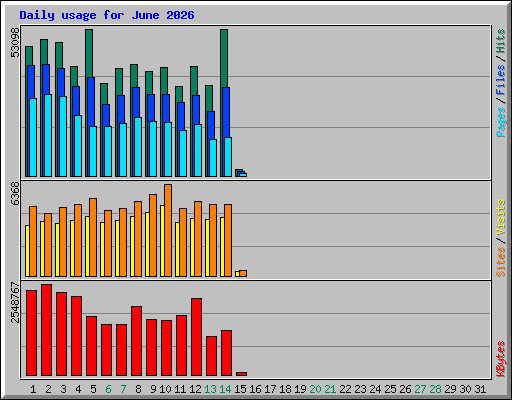The image size is (512, 400).
Task: Click day 16 on the date axis
Action: (x=255, y=389)
